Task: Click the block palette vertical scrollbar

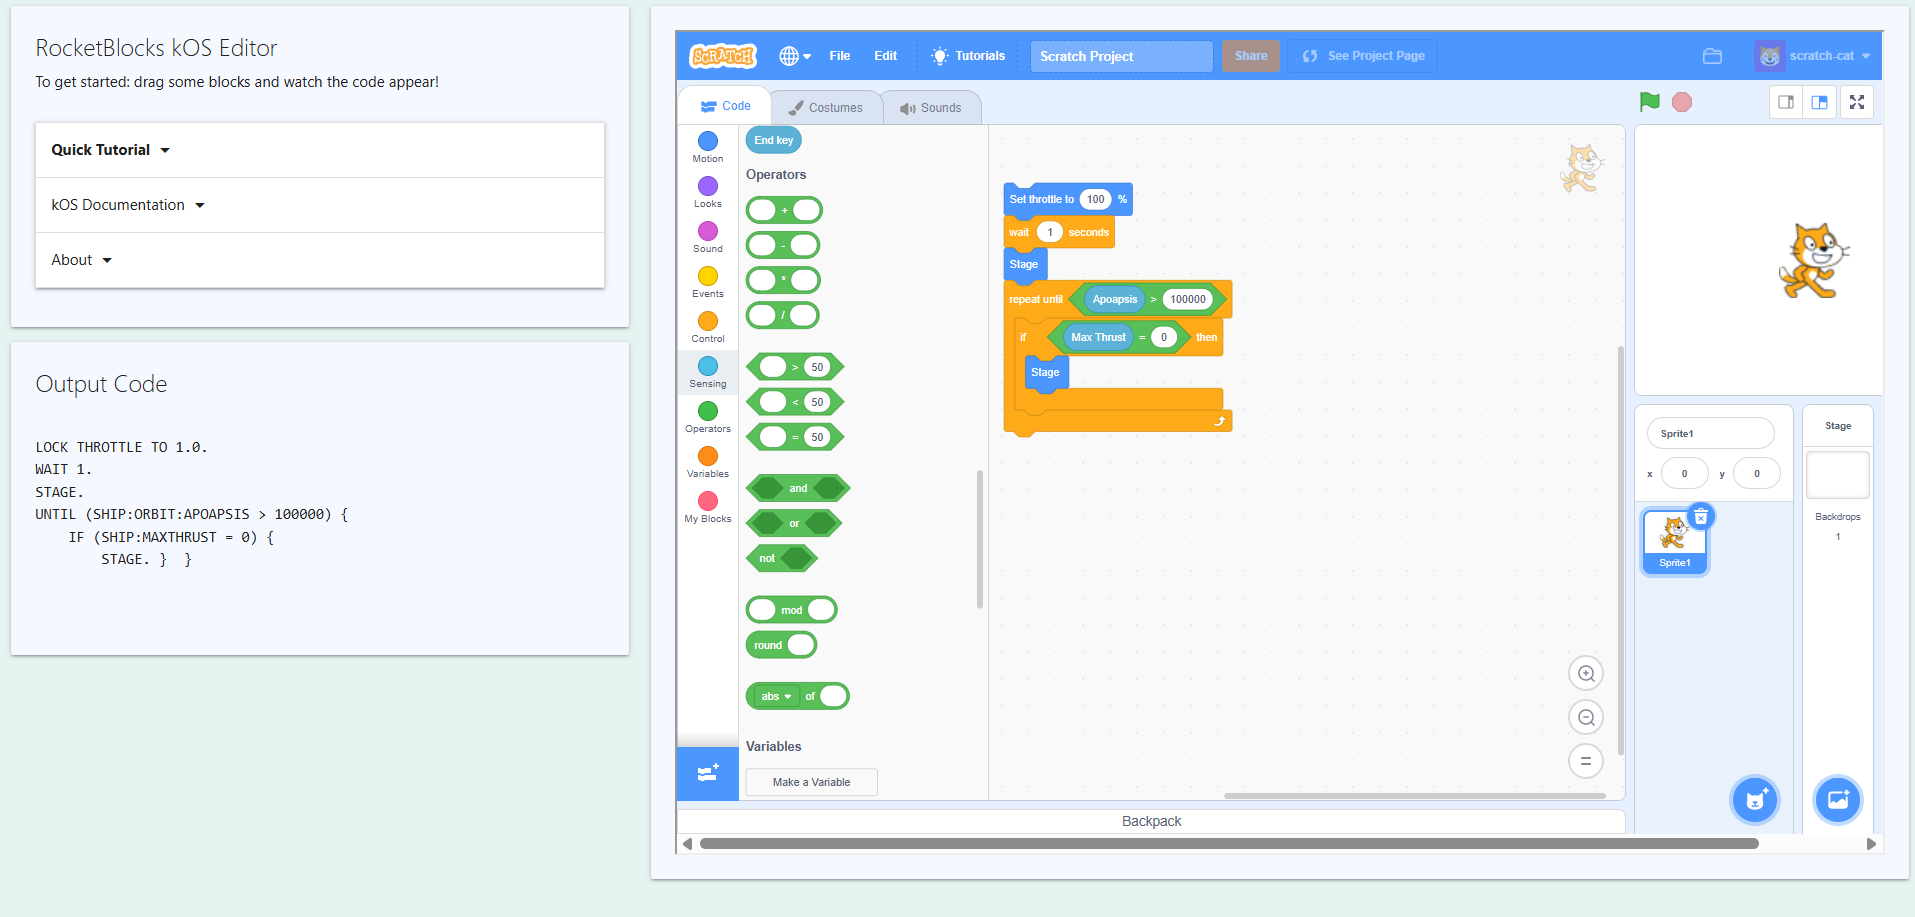Action: [980, 539]
